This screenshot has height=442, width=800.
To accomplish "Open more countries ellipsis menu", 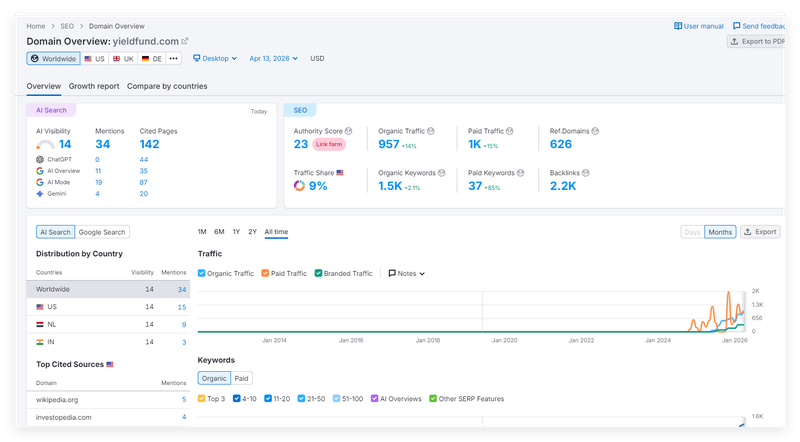I will [173, 59].
